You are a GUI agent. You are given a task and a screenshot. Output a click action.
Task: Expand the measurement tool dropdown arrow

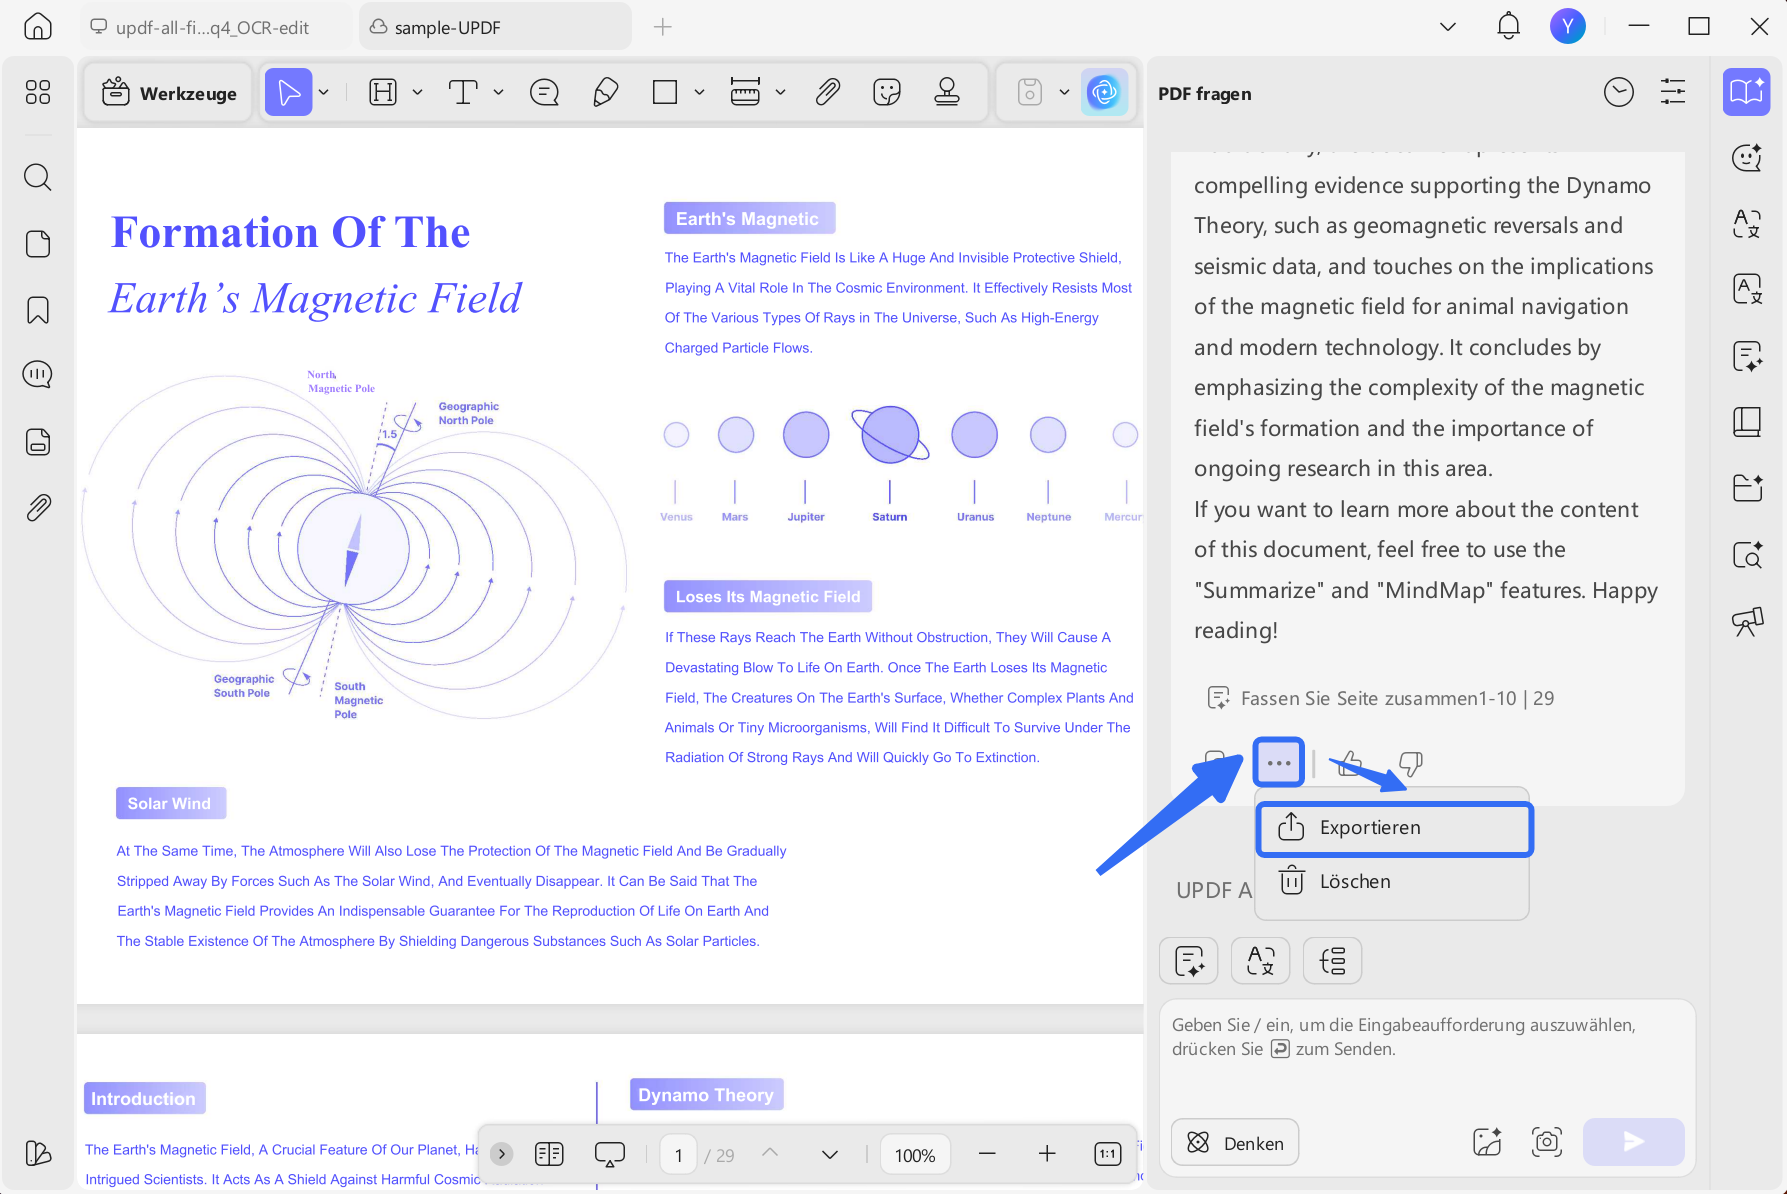click(780, 93)
